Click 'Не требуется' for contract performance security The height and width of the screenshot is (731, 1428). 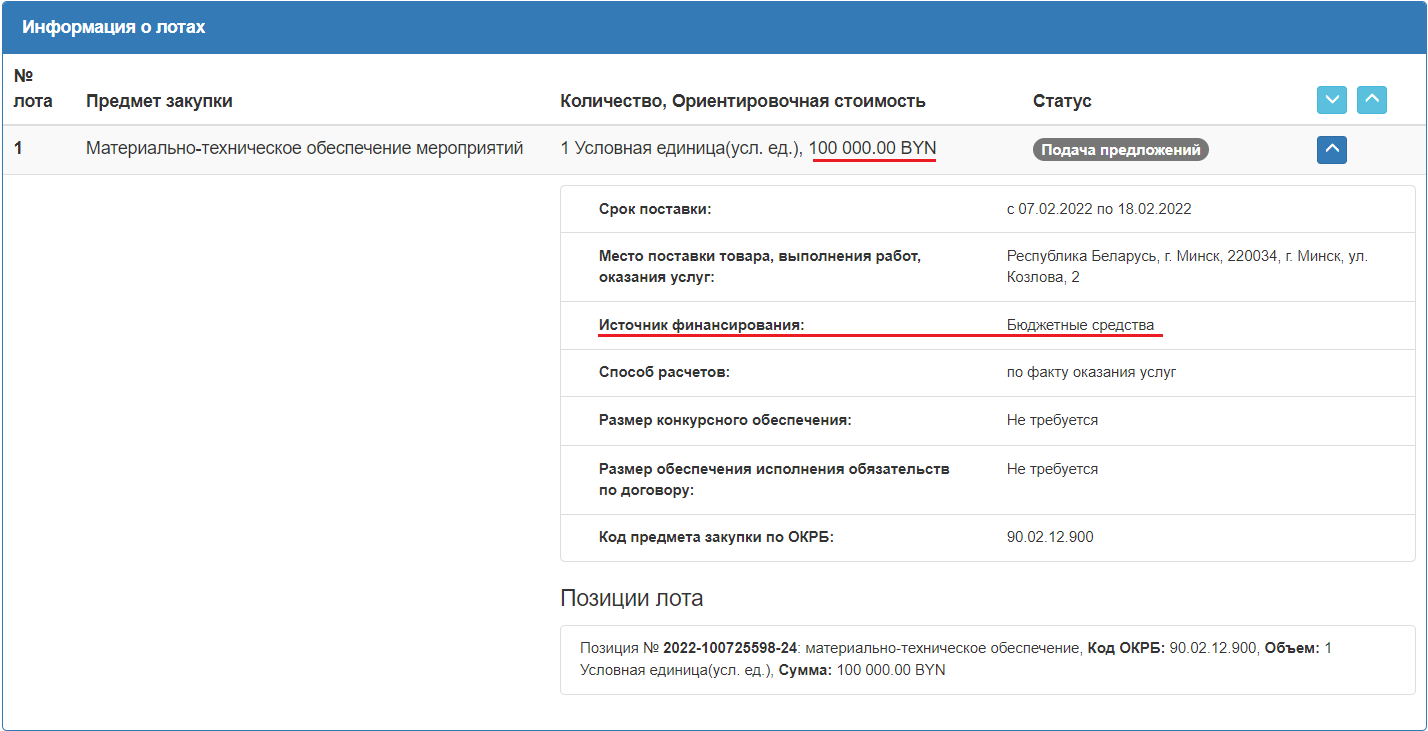coord(1052,469)
